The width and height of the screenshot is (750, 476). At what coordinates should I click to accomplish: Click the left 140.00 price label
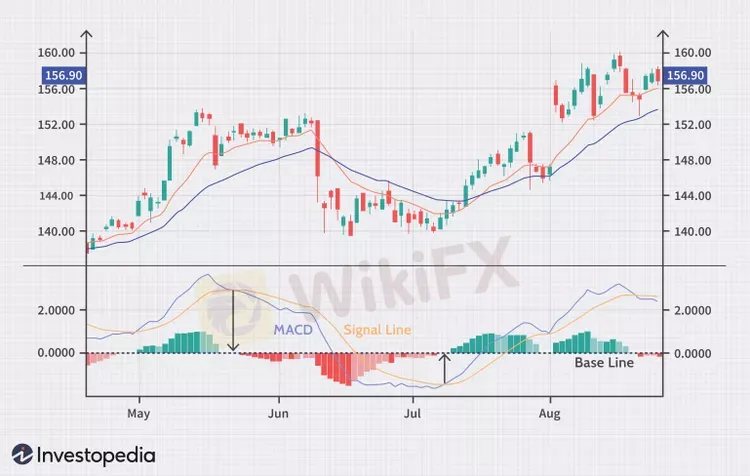coord(56,232)
